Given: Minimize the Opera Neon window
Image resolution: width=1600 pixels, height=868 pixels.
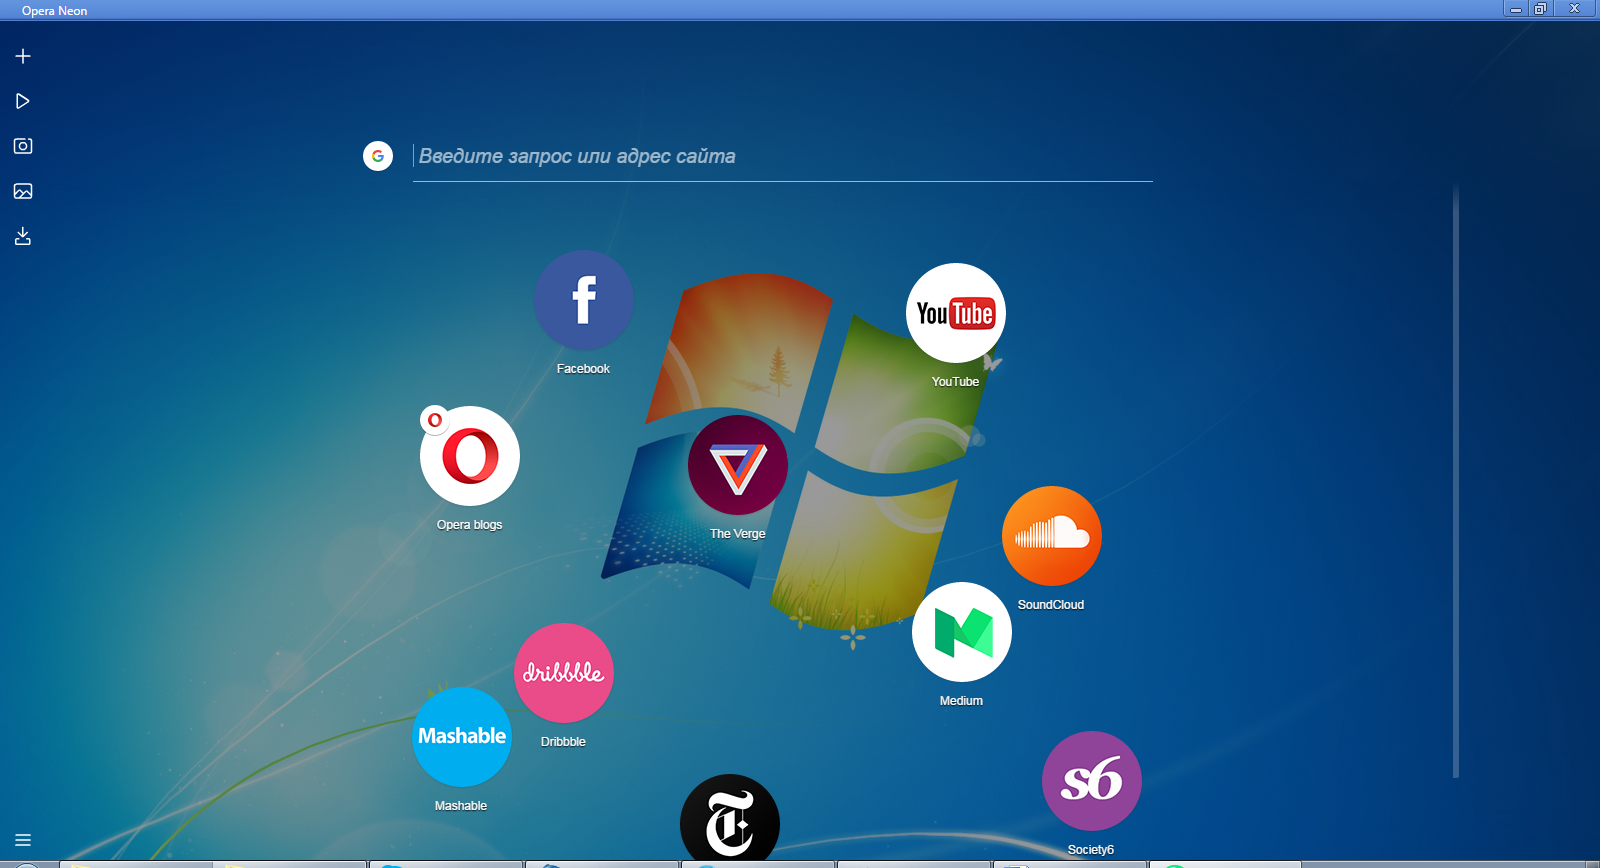Looking at the screenshot, I should pos(1516,8).
